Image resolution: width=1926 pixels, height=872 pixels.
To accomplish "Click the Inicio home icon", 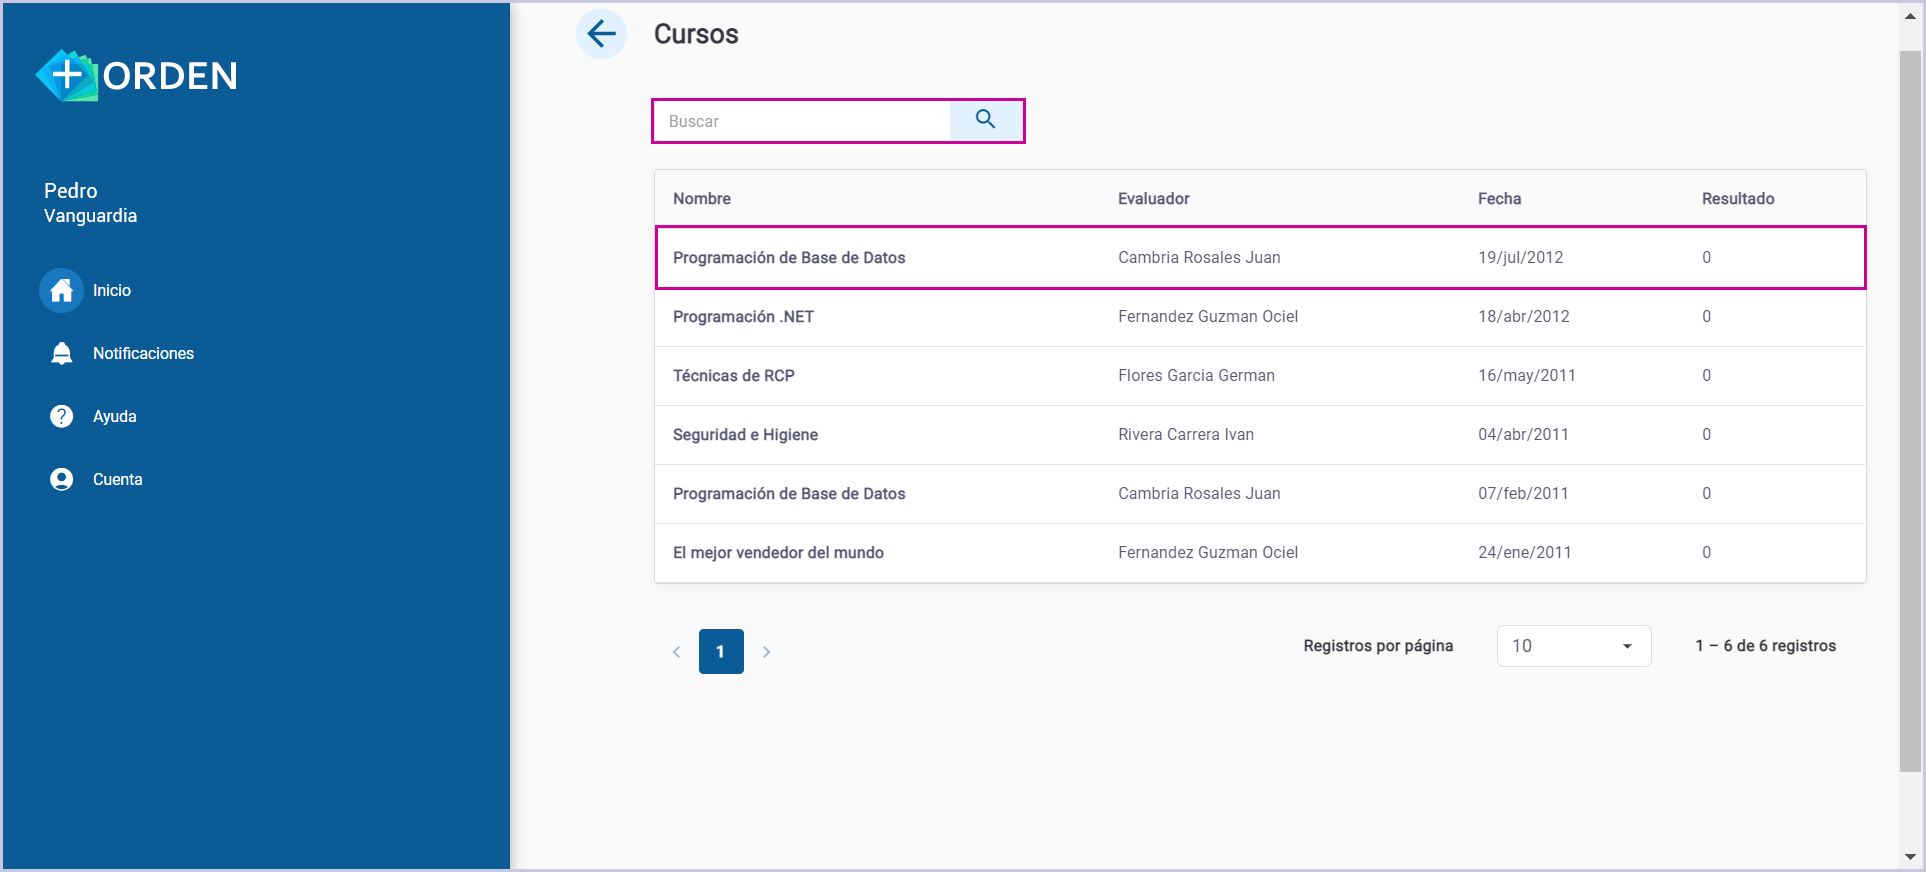I will (61, 290).
